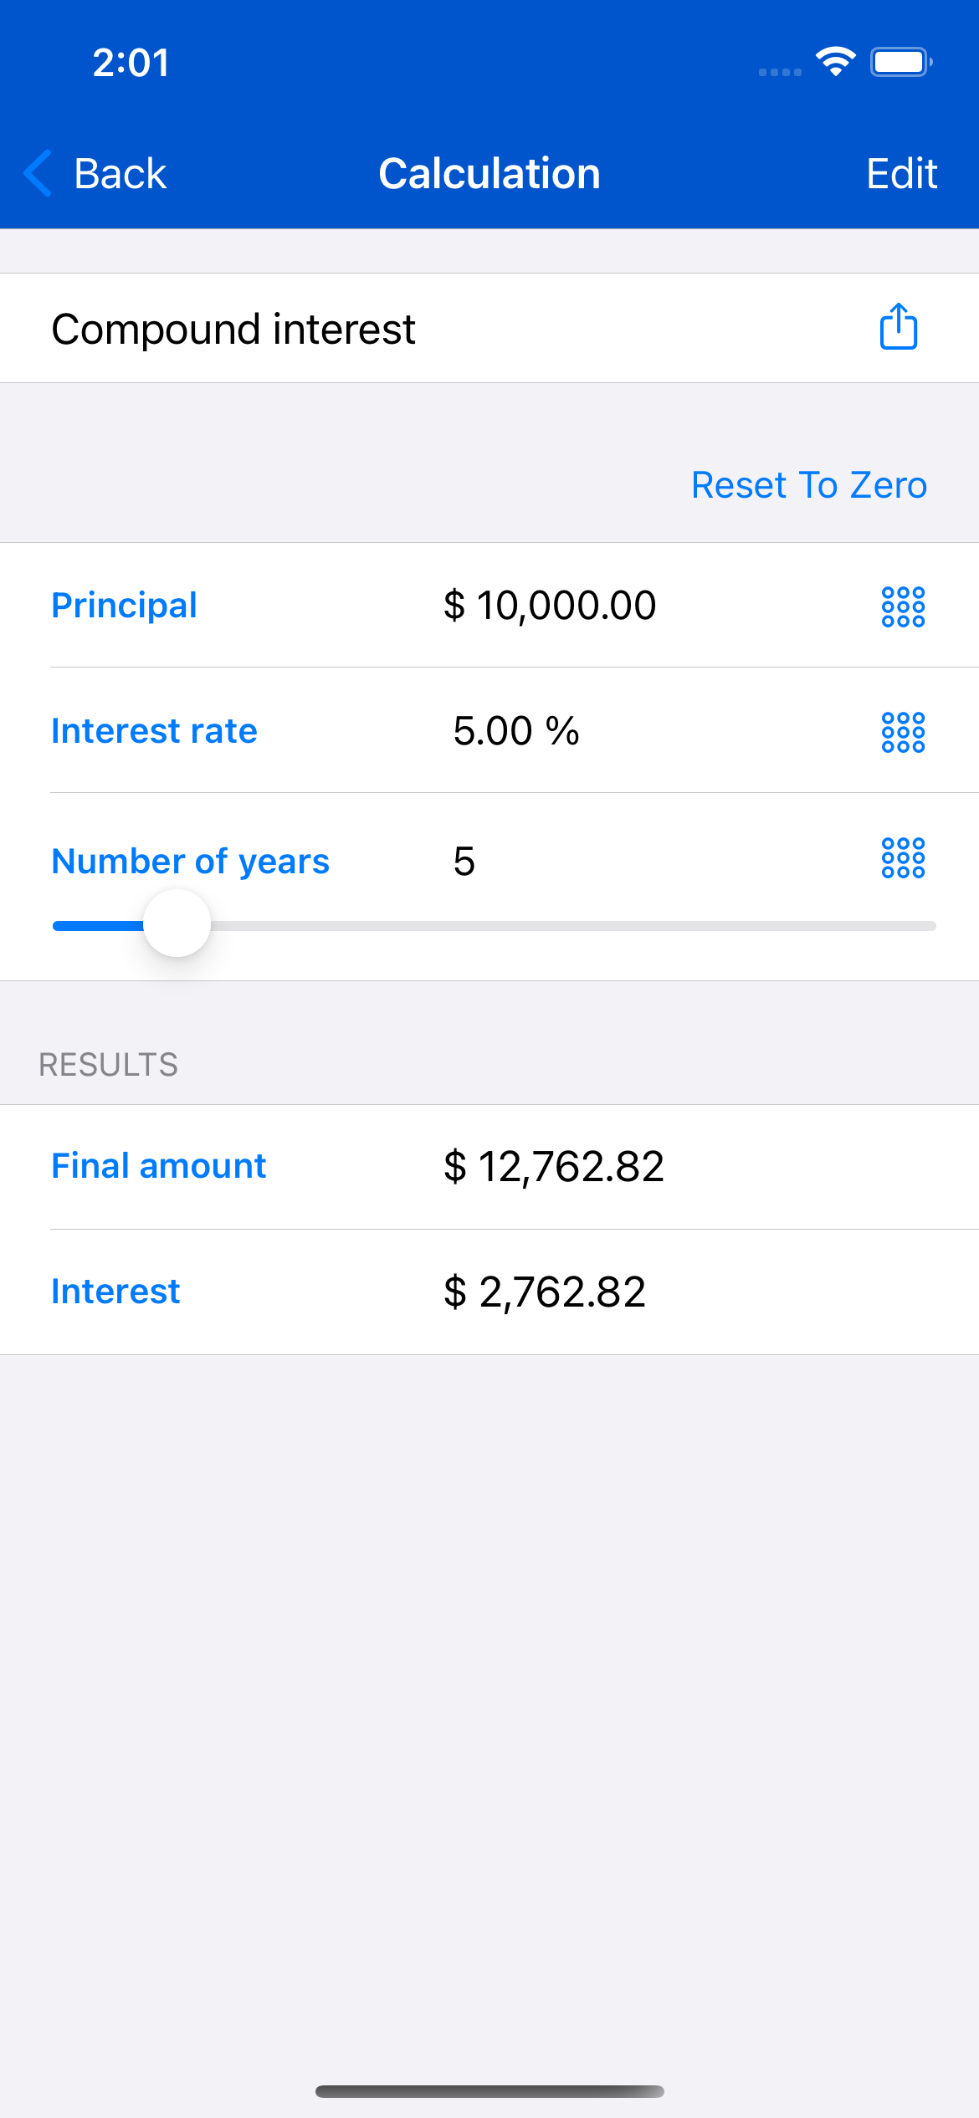Image resolution: width=979 pixels, height=2118 pixels.
Task: Tap the Final amount result row
Action: [x=489, y=1167]
